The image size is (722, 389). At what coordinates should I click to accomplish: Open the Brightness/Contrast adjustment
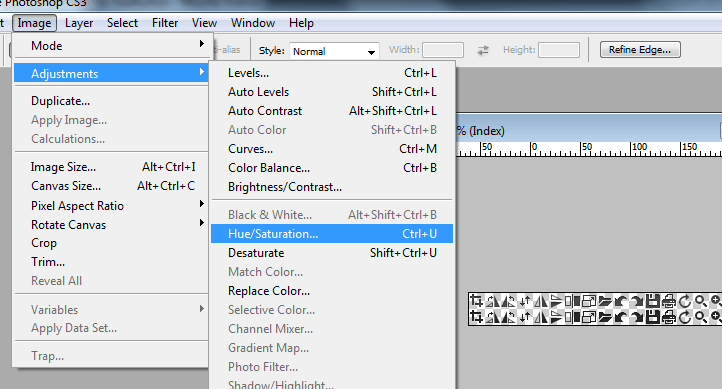(332, 187)
